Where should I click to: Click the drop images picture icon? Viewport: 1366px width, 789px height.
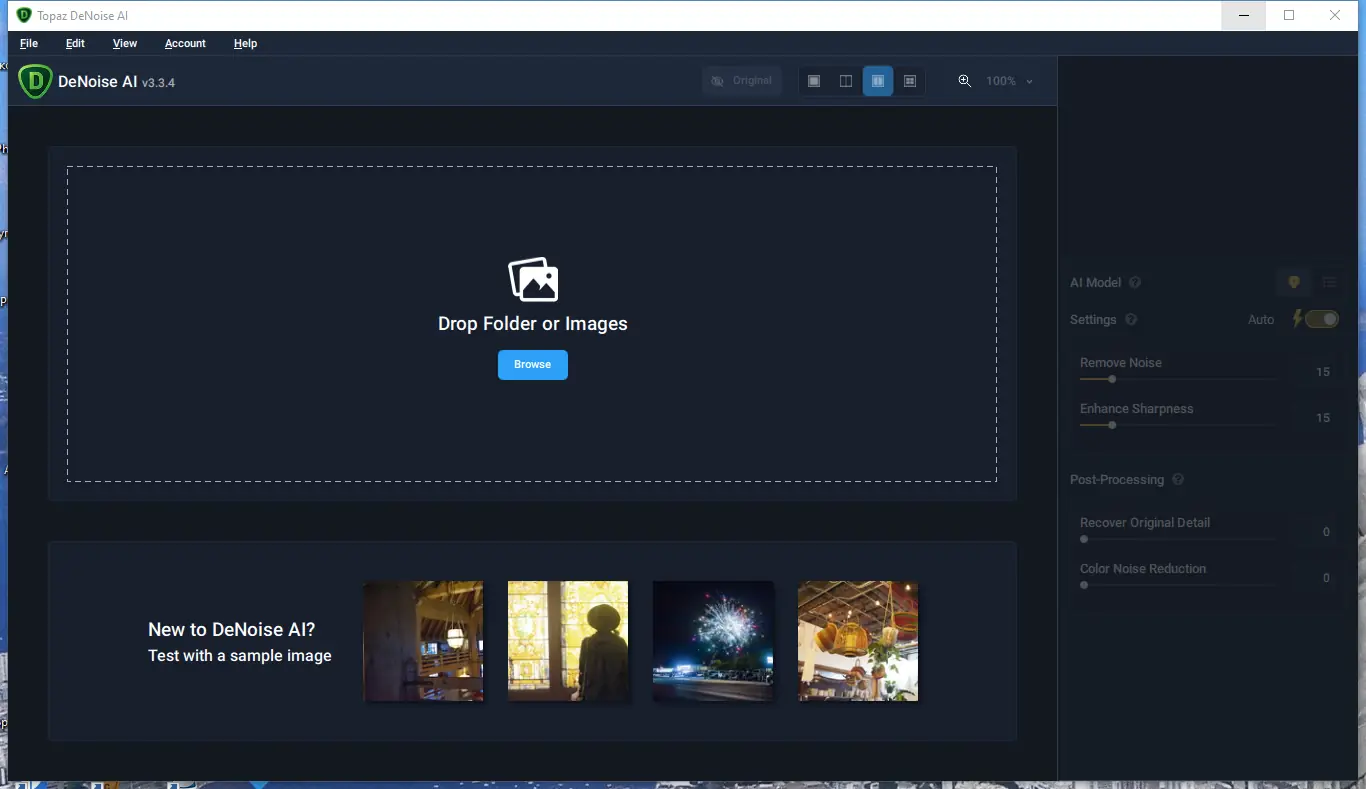point(533,280)
